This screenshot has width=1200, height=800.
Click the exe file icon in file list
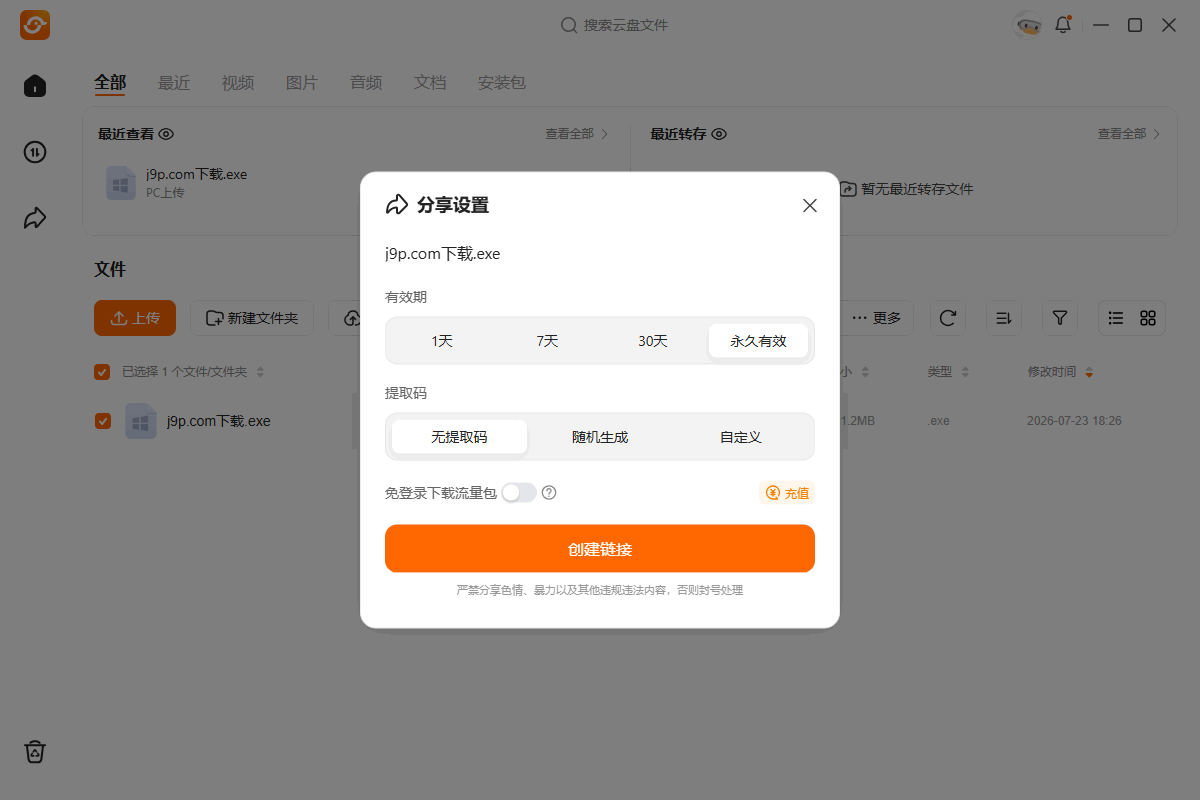pyautogui.click(x=141, y=421)
